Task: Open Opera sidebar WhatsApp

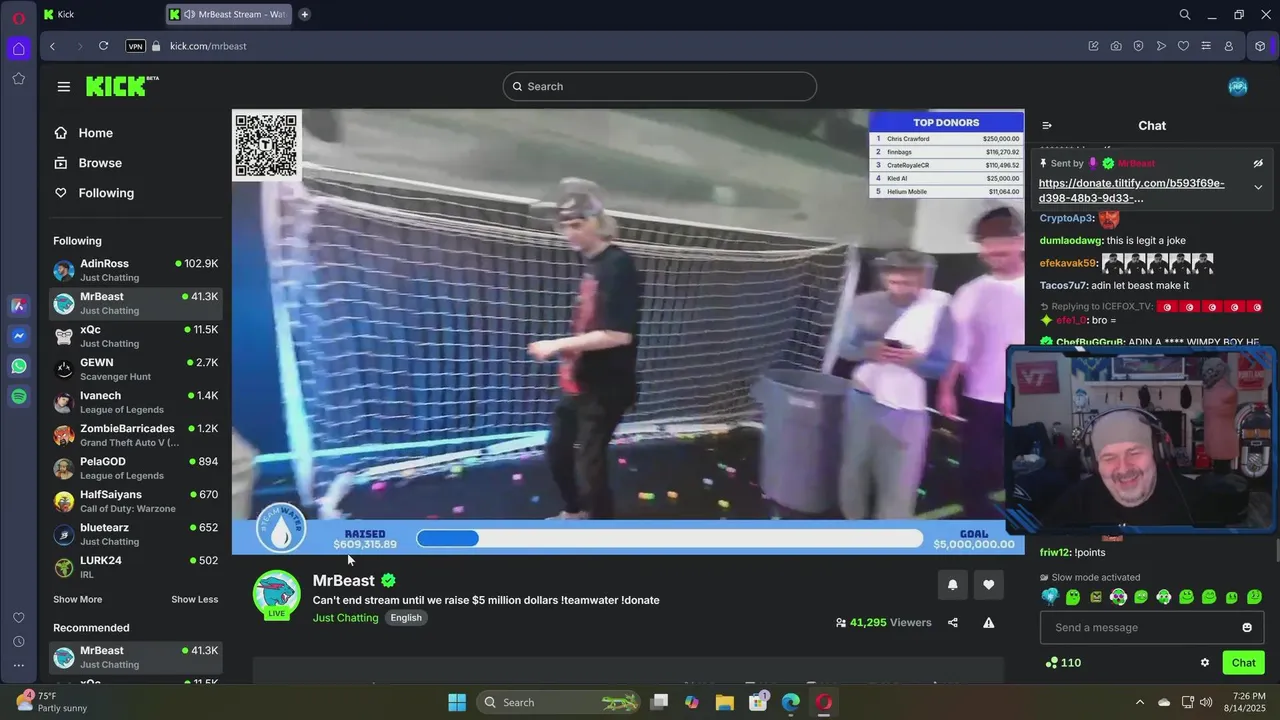Action: tap(19, 366)
